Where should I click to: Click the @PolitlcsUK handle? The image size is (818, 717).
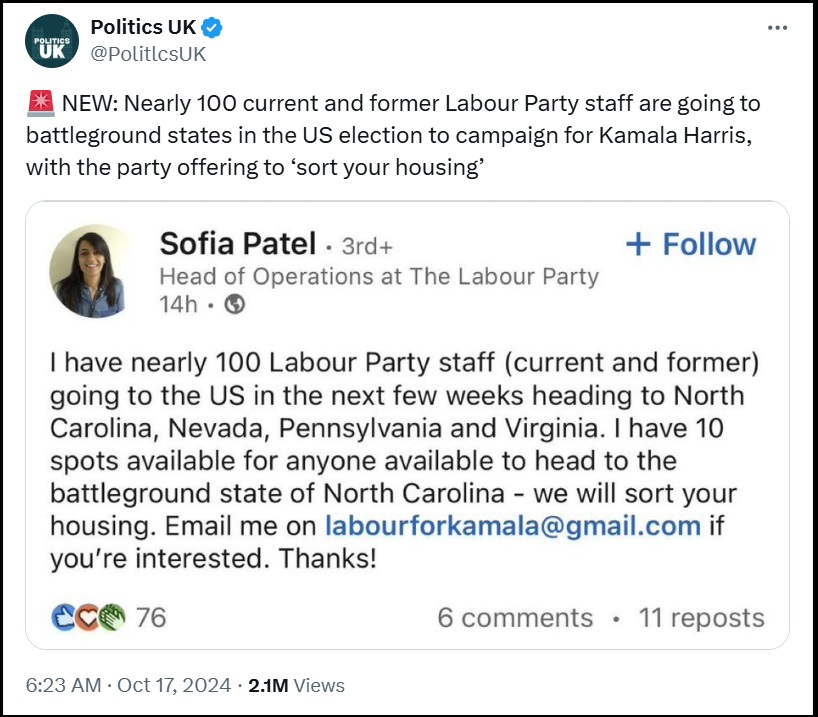pos(148,54)
